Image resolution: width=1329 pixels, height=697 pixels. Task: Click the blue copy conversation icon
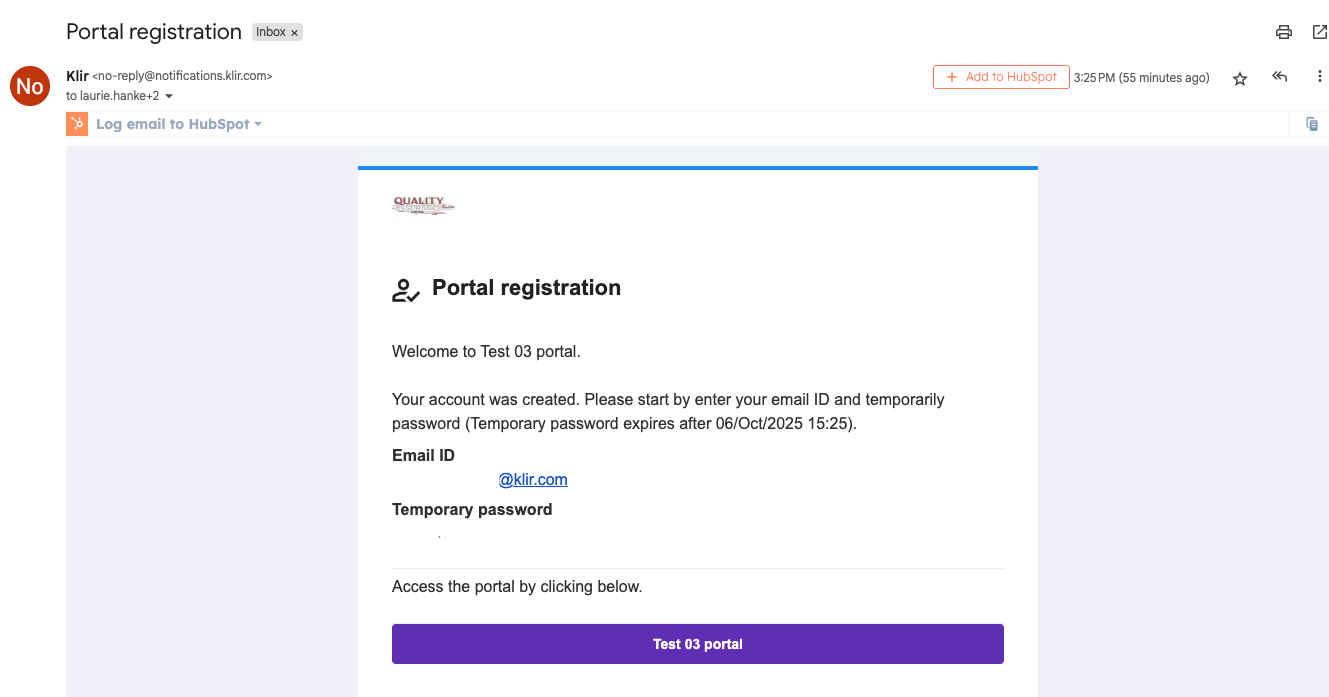(1312, 123)
